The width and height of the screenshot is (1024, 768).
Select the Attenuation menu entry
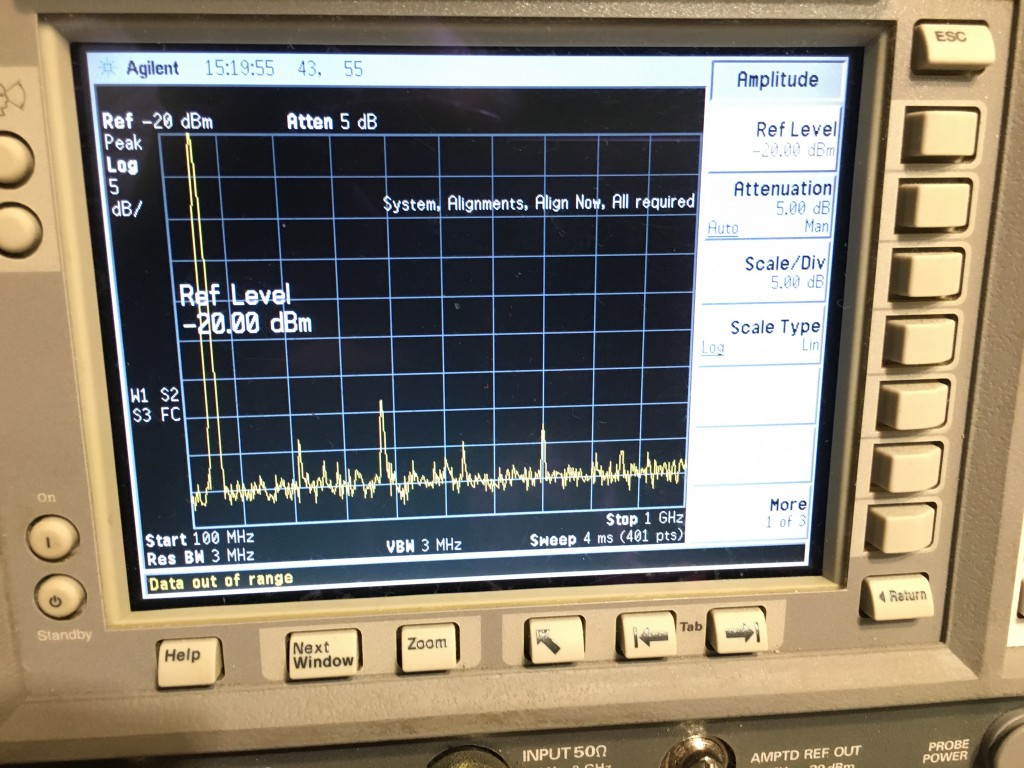(x=769, y=207)
